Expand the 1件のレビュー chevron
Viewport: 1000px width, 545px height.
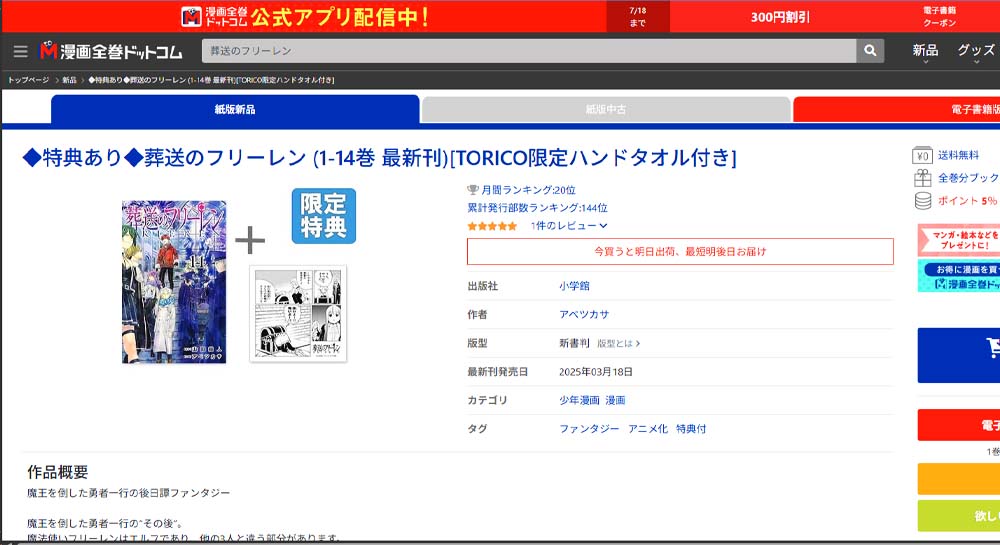point(603,226)
